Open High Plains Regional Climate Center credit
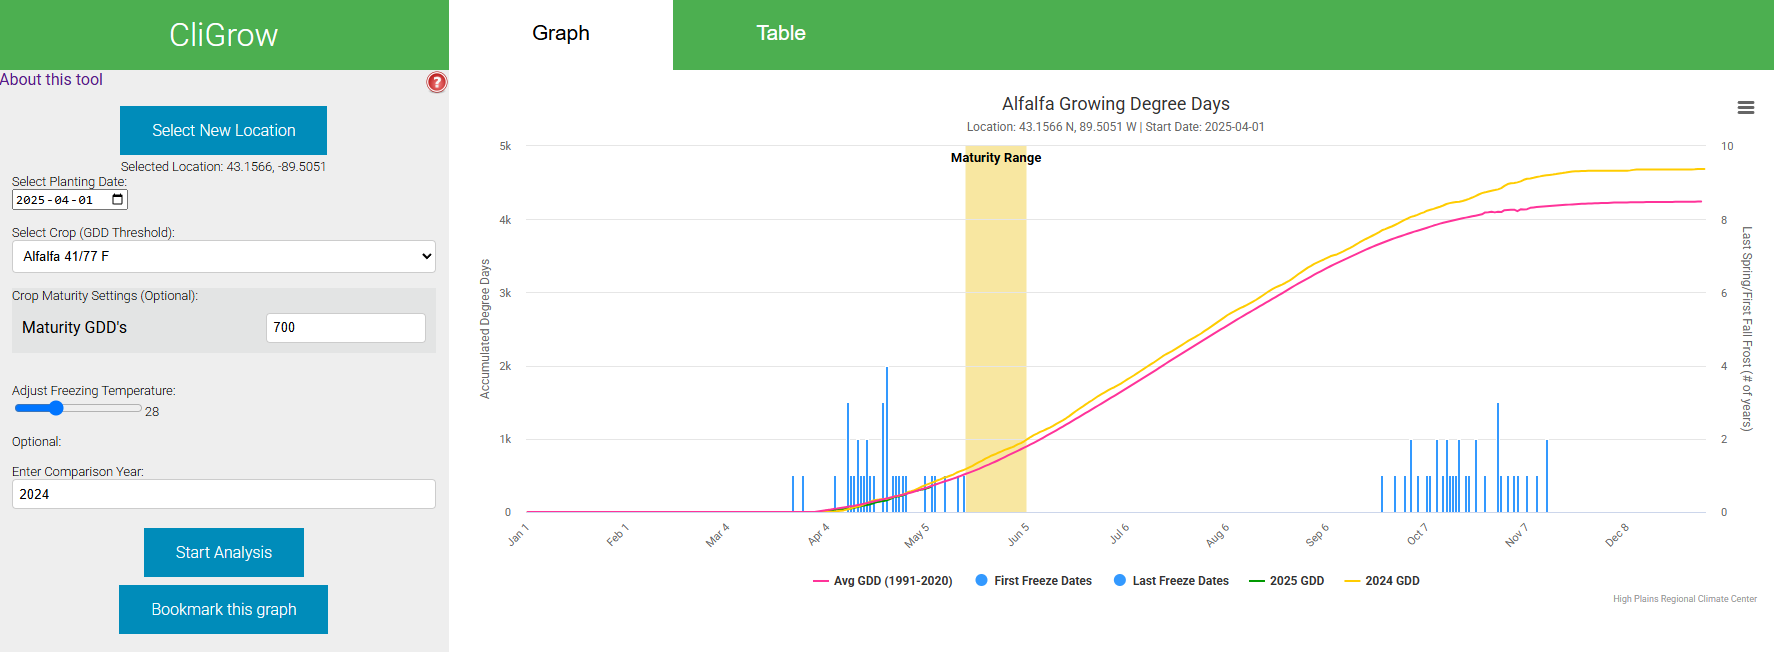Screen dimensions: 1774x652 pos(1684,599)
